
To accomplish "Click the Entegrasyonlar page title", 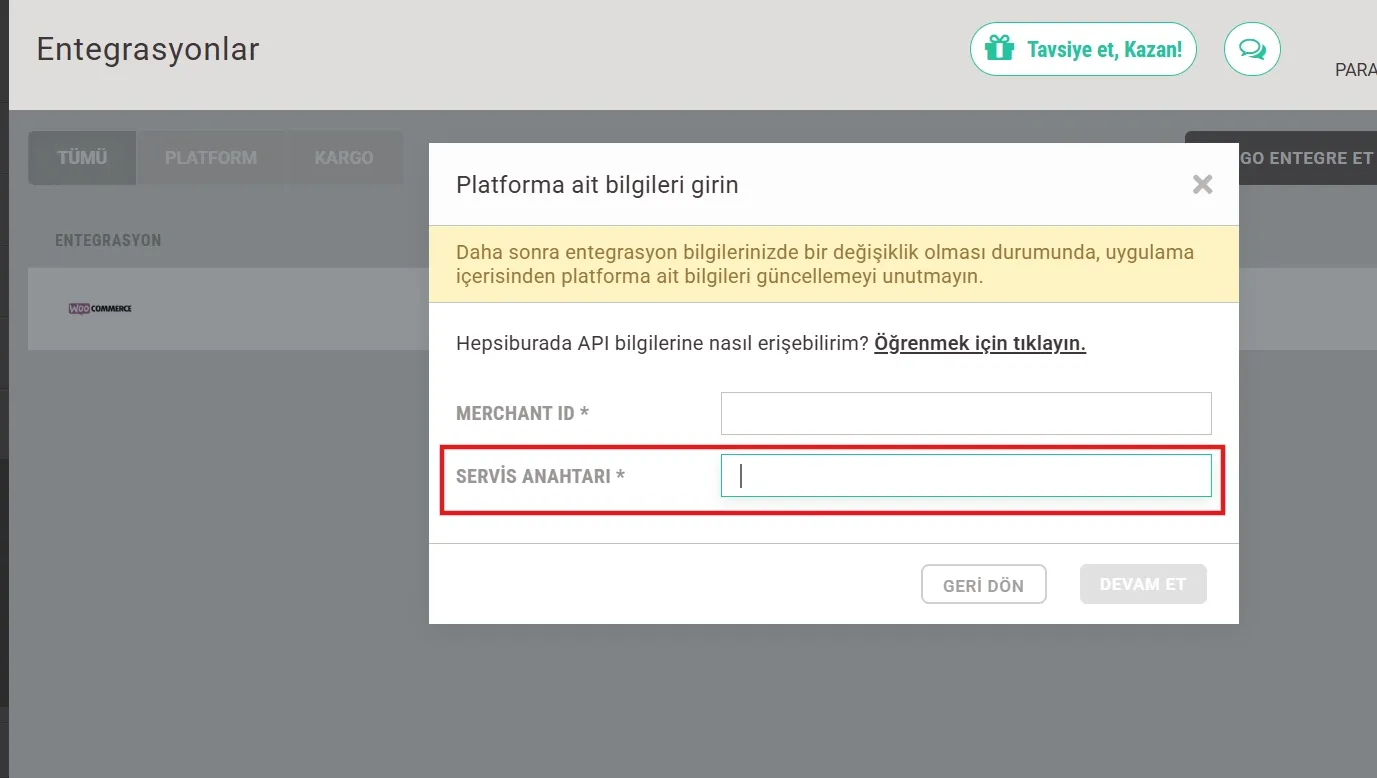I will (148, 49).
